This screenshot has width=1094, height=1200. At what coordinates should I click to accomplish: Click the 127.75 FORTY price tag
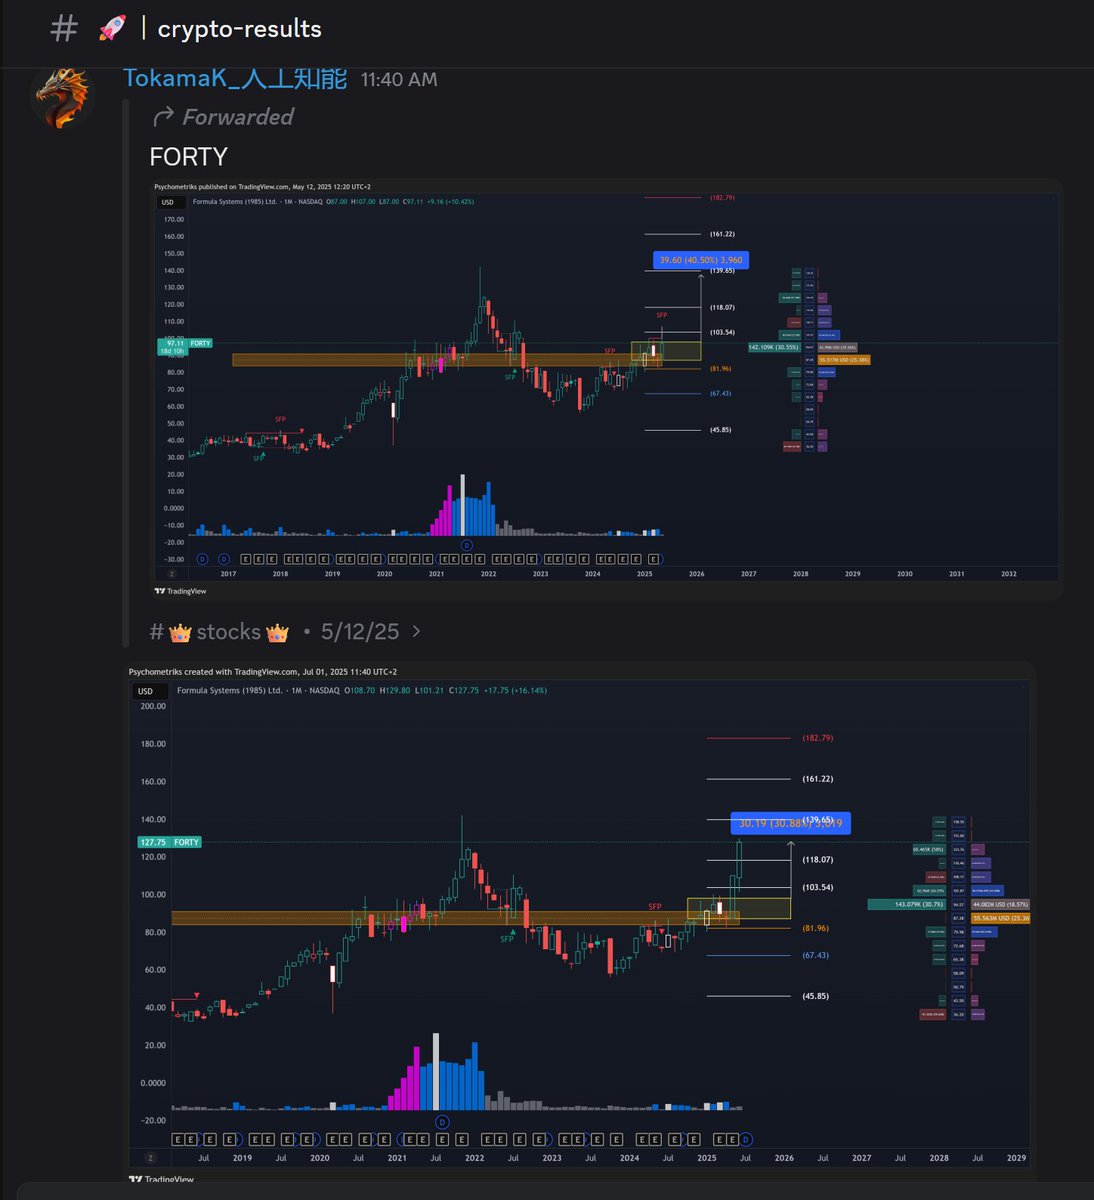pos(170,842)
